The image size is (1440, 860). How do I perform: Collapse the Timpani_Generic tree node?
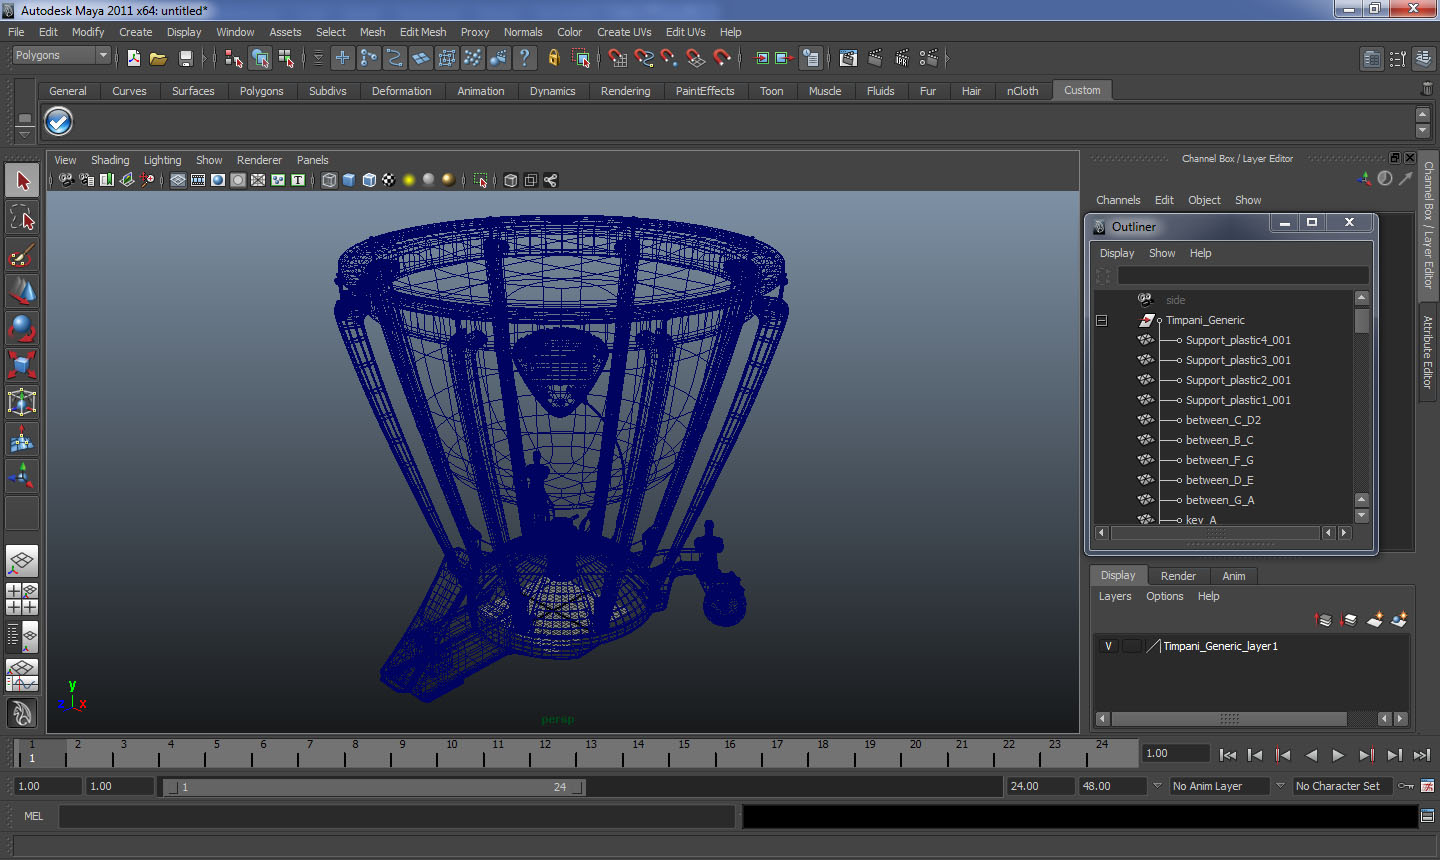pos(1102,321)
